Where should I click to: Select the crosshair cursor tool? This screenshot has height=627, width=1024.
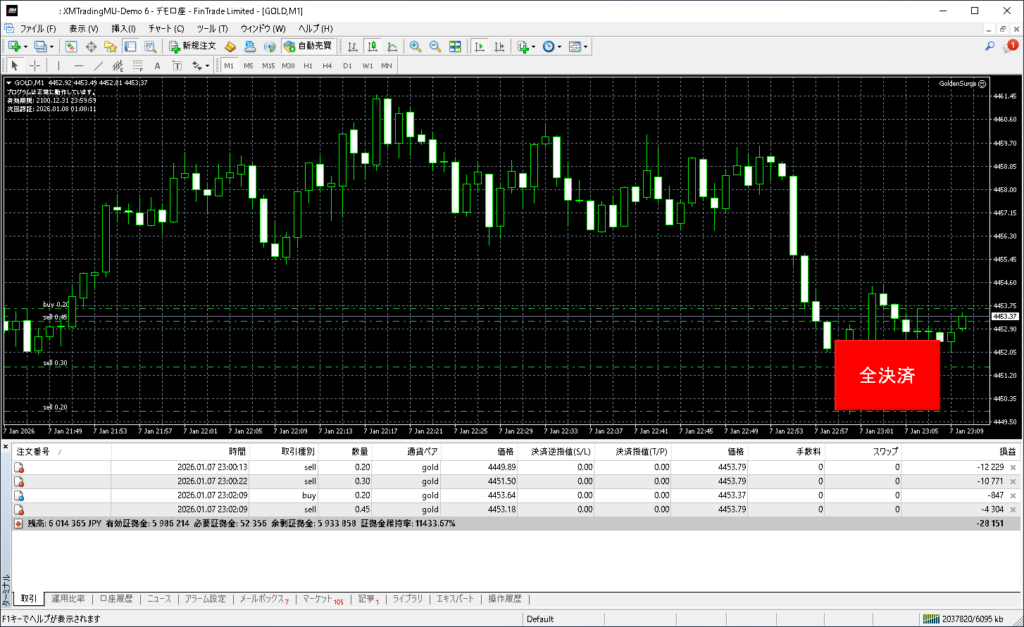35,66
